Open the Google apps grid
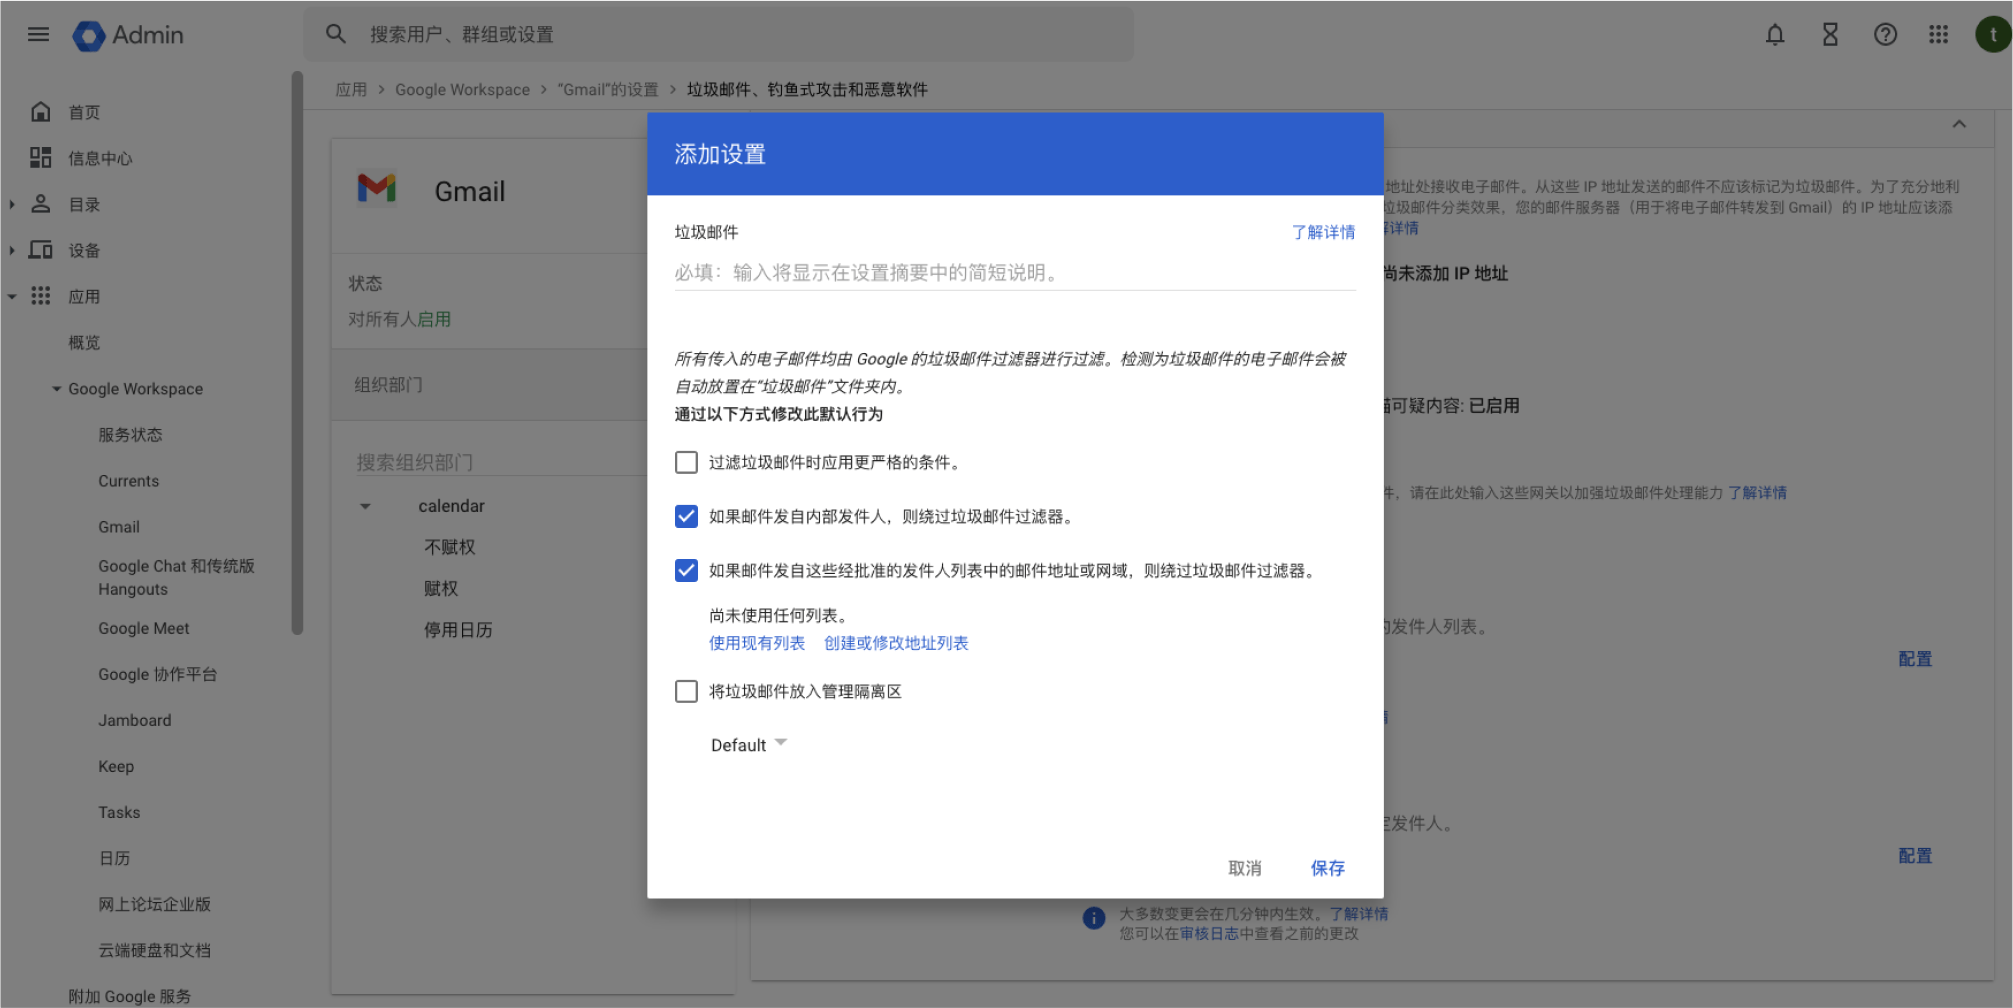Screen dimensions: 2013x1008 1939,34
